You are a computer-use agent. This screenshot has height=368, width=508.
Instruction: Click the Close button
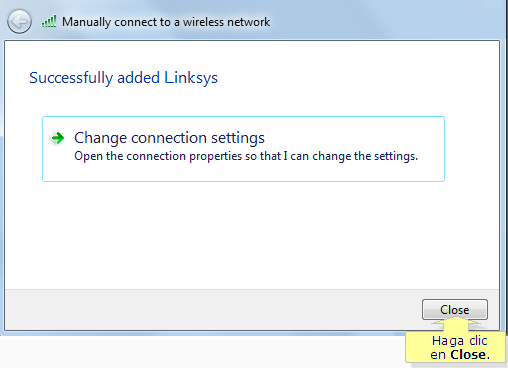coord(455,310)
